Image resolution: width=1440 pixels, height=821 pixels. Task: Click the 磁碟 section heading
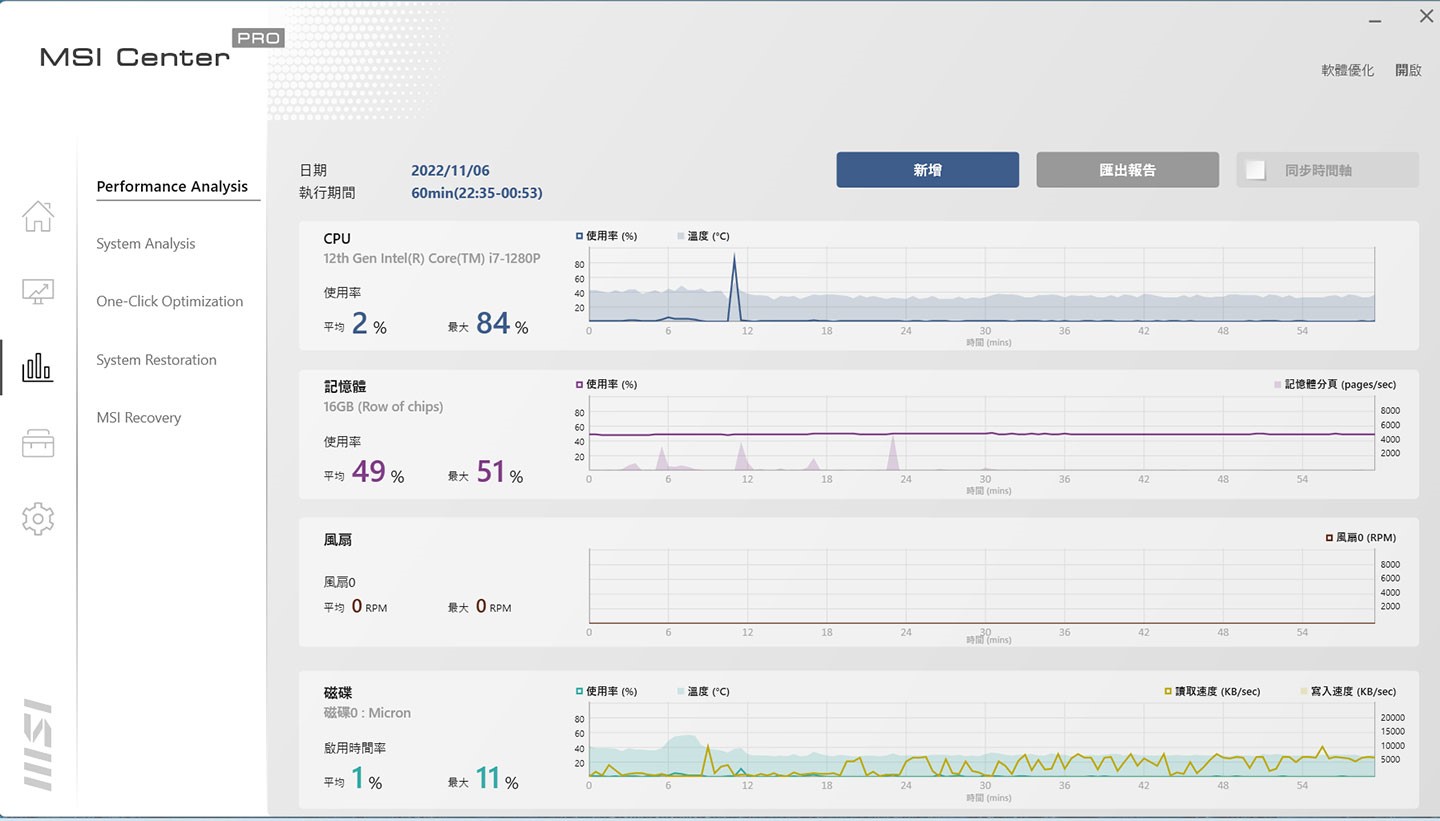pyautogui.click(x=338, y=693)
